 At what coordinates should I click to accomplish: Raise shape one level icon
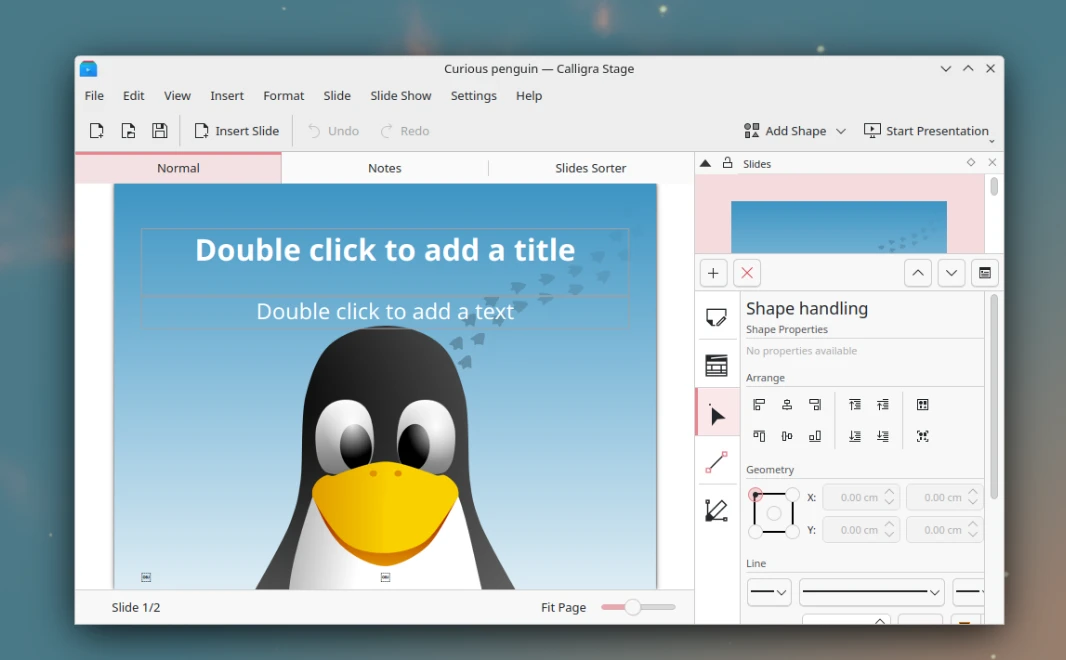pyautogui.click(x=882, y=405)
